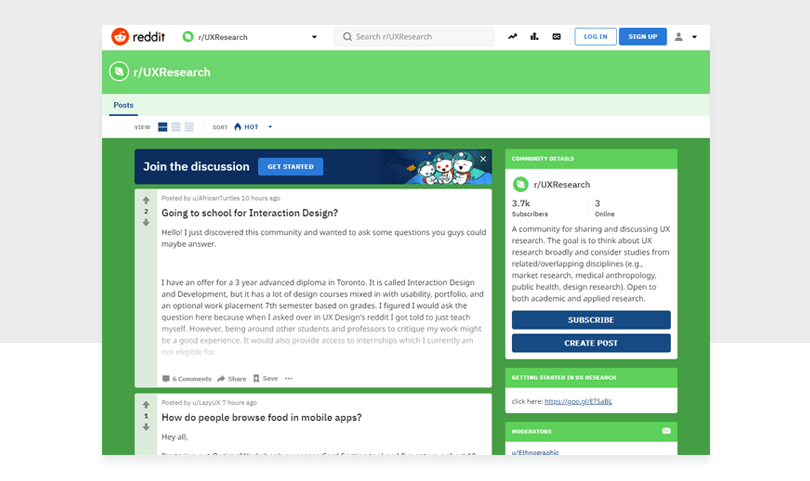The height and width of the screenshot is (481, 810).
Task: Downvote the mobile apps food post
Action: click(x=146, y=427)
